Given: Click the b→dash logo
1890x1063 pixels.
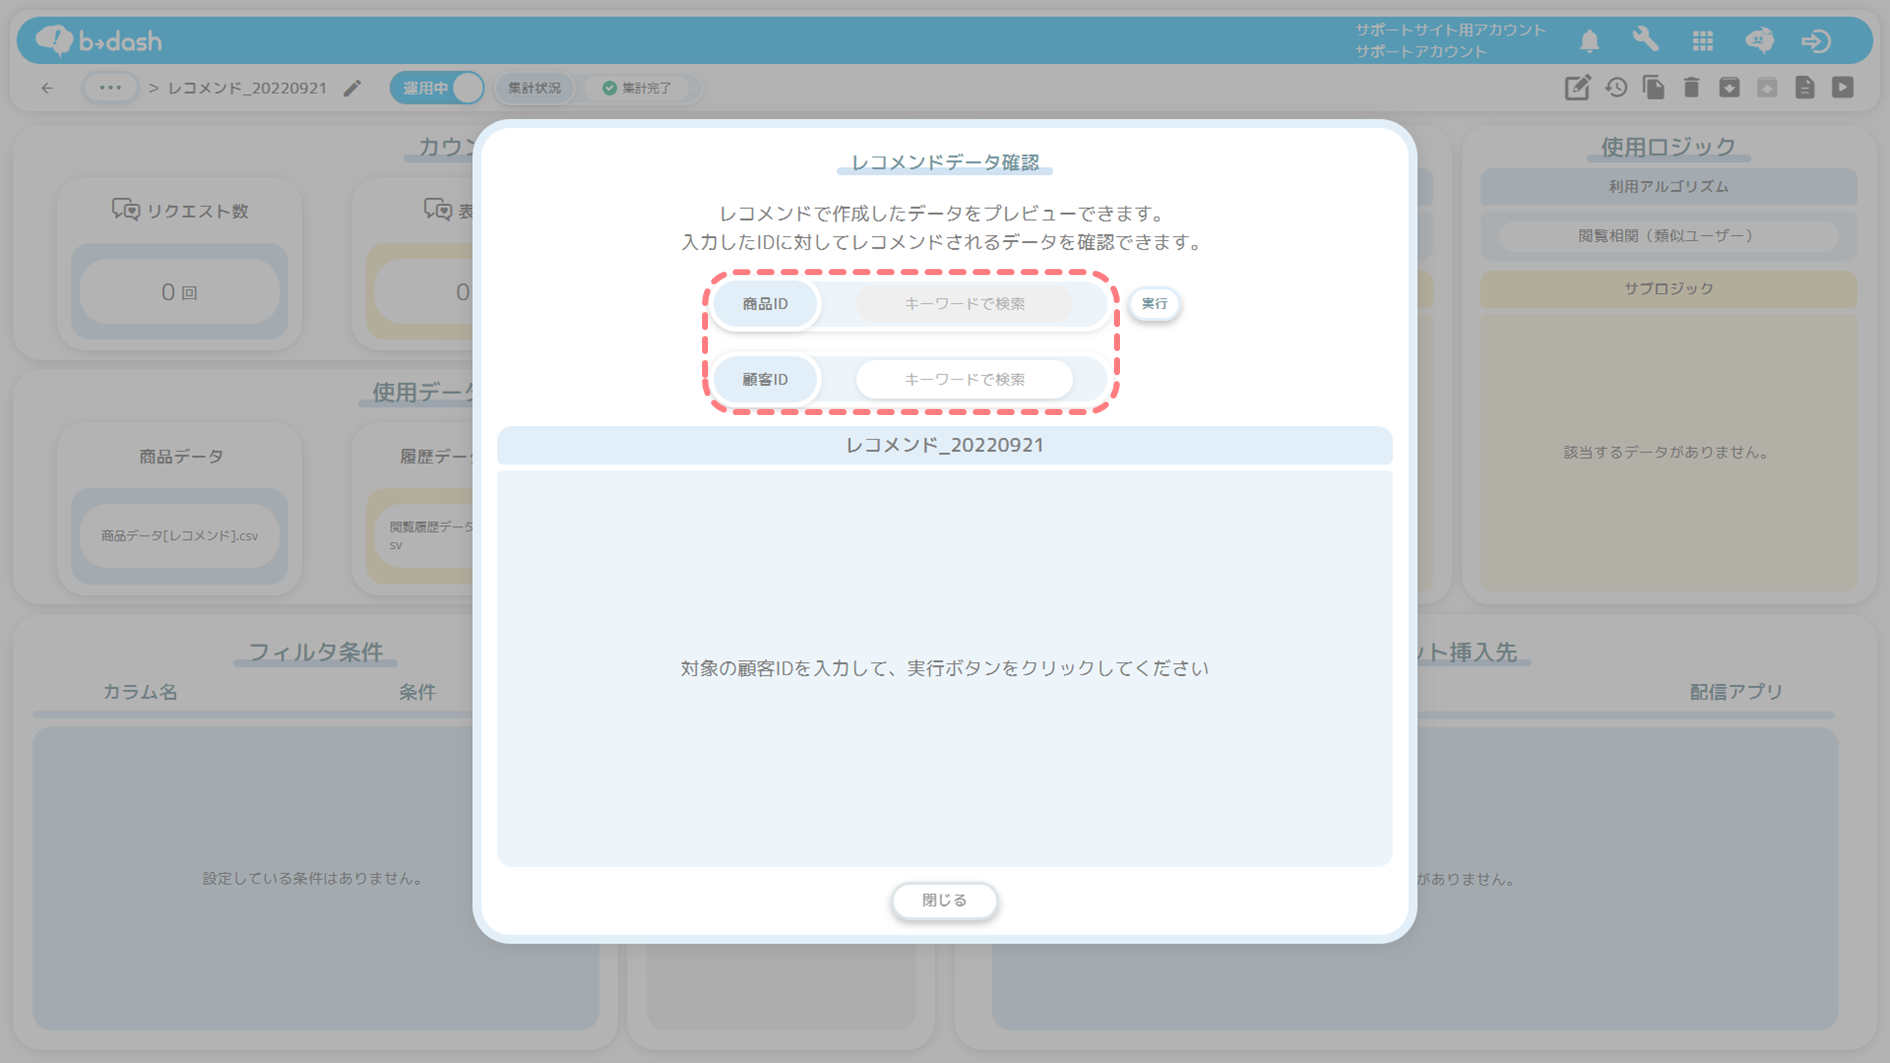Looking at the screenshot, I should pyautogui.click(x=99, y=40).
